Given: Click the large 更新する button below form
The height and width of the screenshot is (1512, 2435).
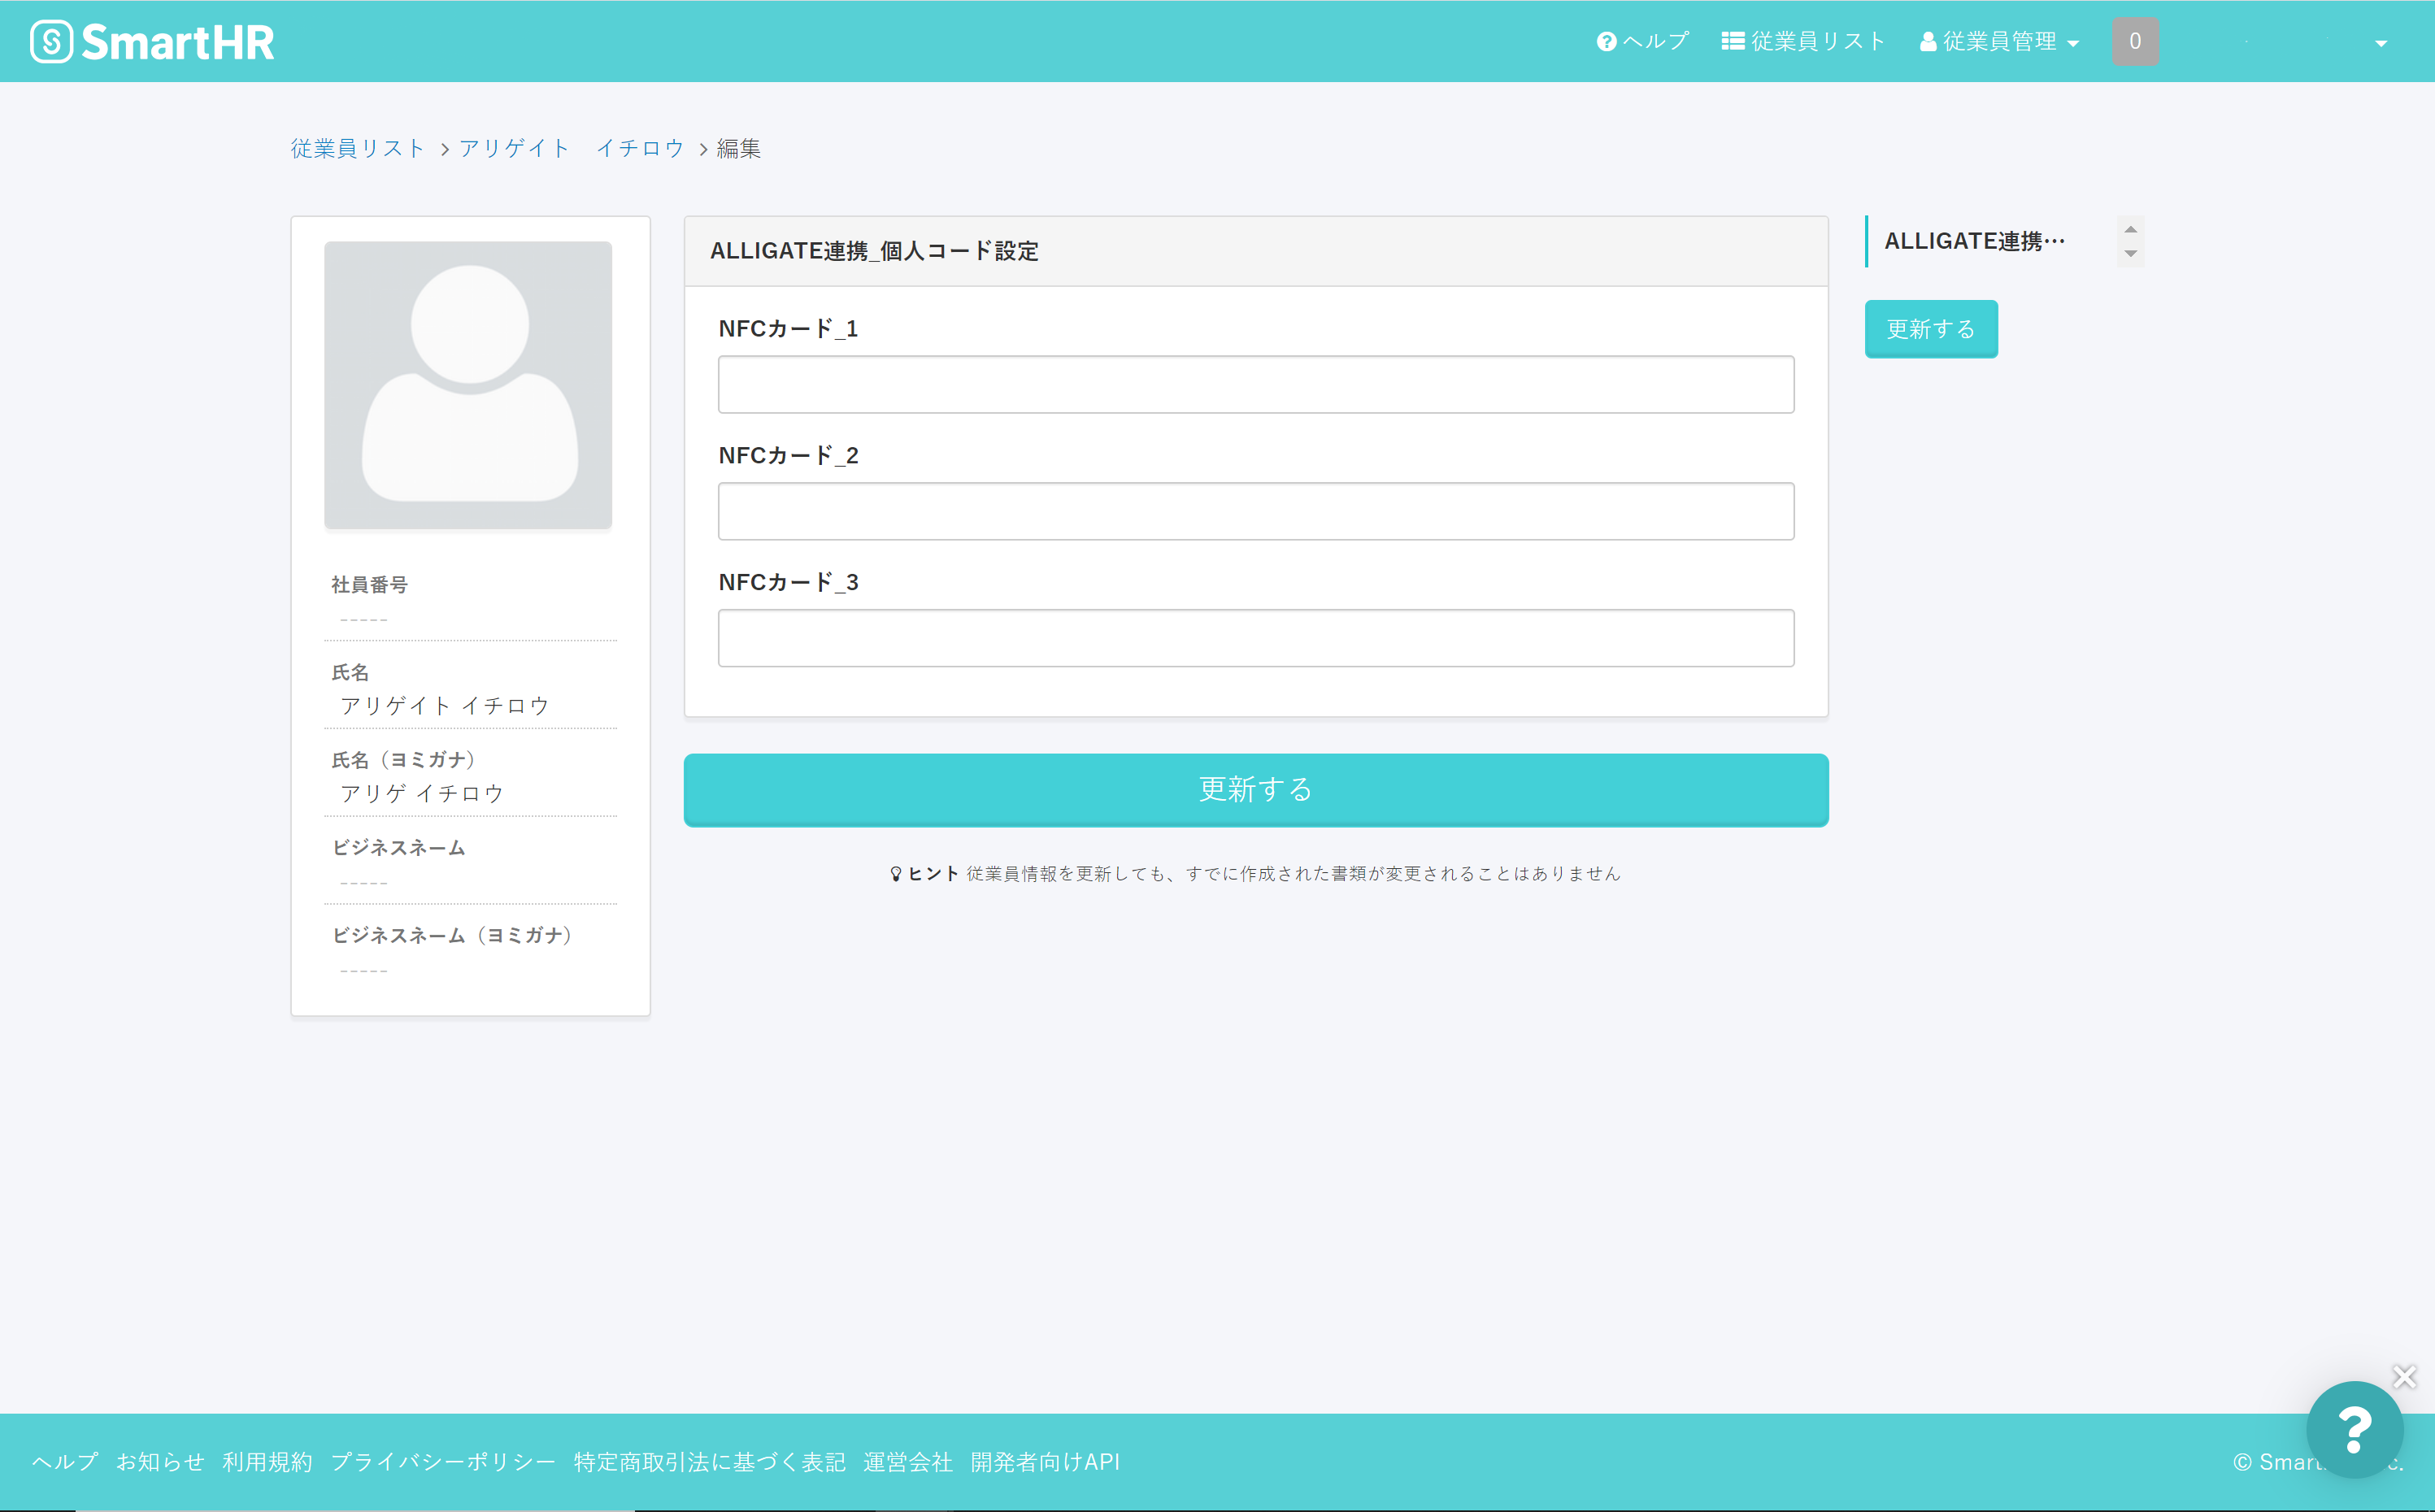Looking at the screenshot, I should [1256, 789].
